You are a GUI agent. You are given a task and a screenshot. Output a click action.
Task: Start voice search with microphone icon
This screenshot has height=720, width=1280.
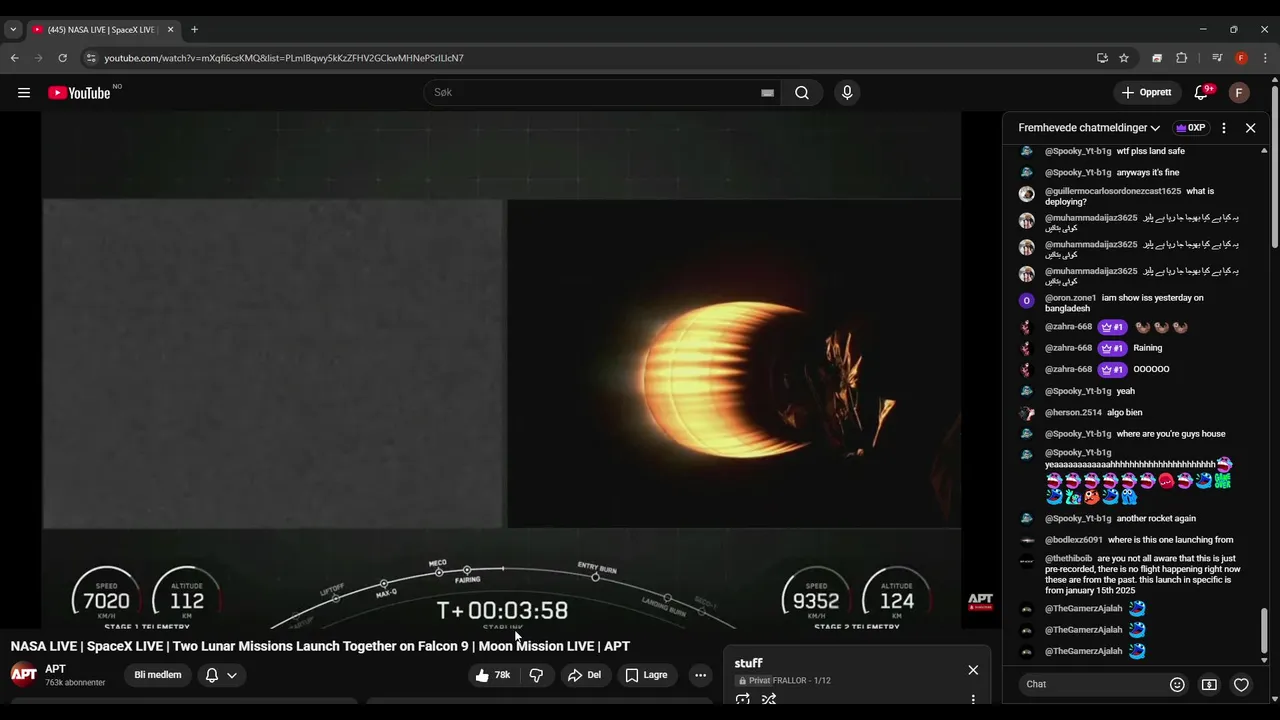point(847,93)
